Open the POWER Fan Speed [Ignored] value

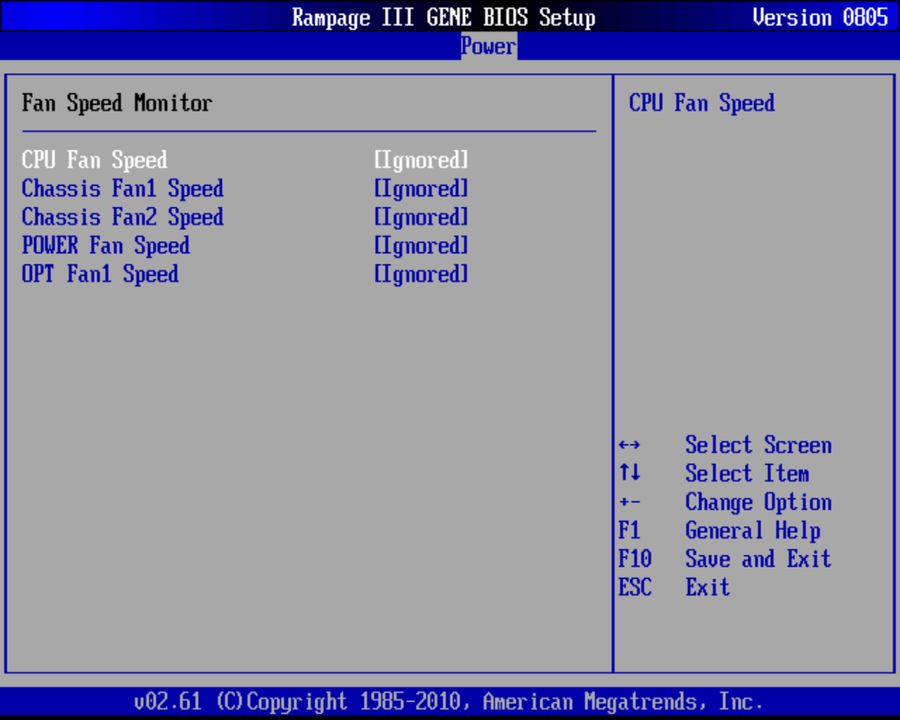(421, 246)
